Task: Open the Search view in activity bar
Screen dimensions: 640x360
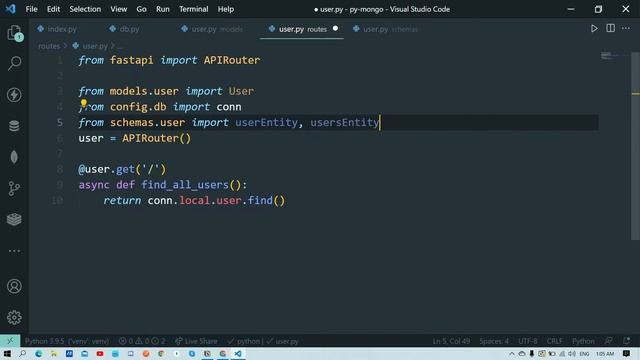Action: [14, 63]
